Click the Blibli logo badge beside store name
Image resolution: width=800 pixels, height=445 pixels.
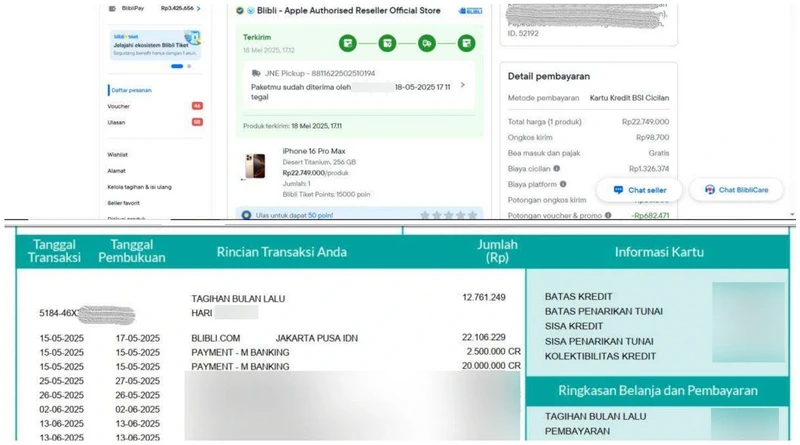click(470, 11)
